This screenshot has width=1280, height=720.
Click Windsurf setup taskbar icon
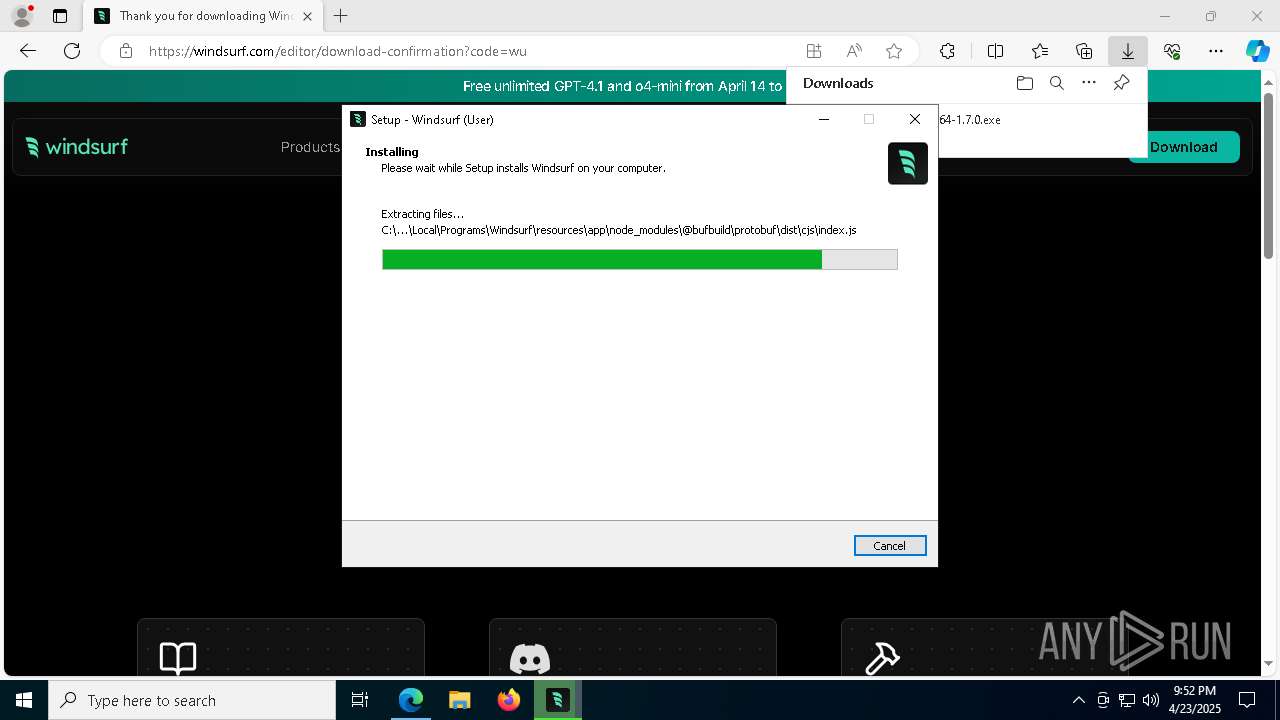point(558,700)
